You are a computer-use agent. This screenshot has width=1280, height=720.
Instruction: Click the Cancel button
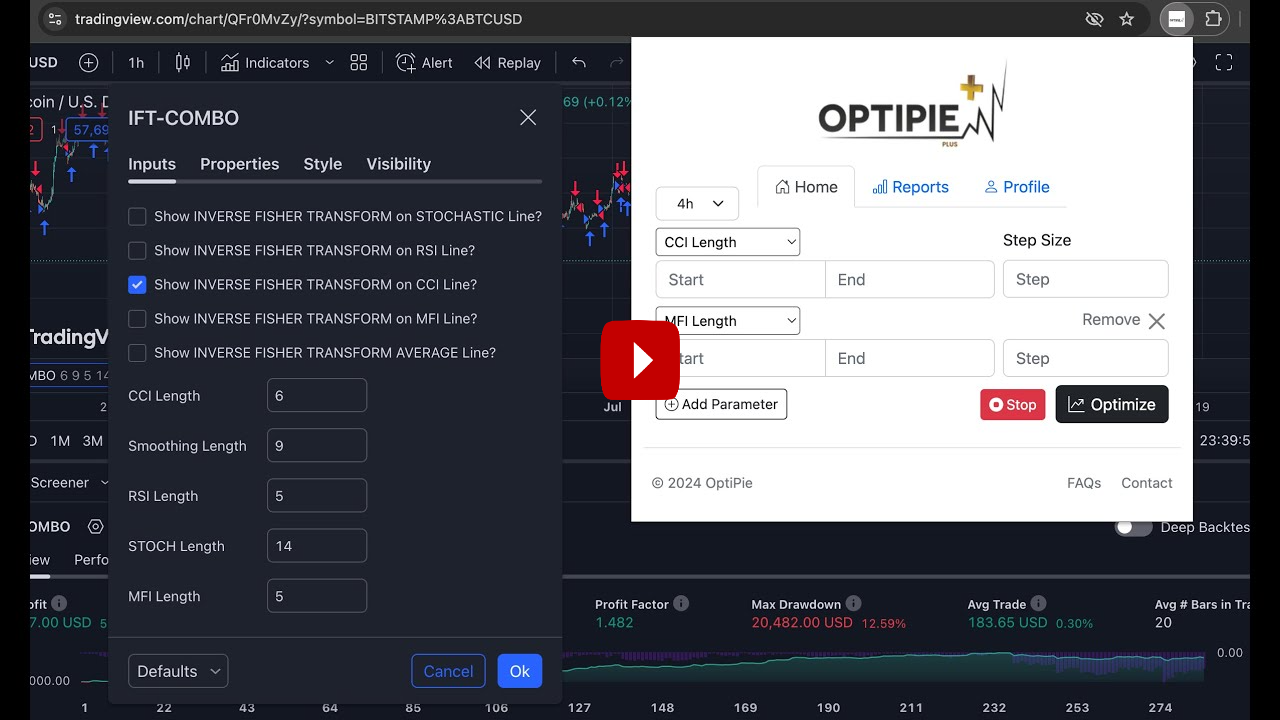click(448, 671)
